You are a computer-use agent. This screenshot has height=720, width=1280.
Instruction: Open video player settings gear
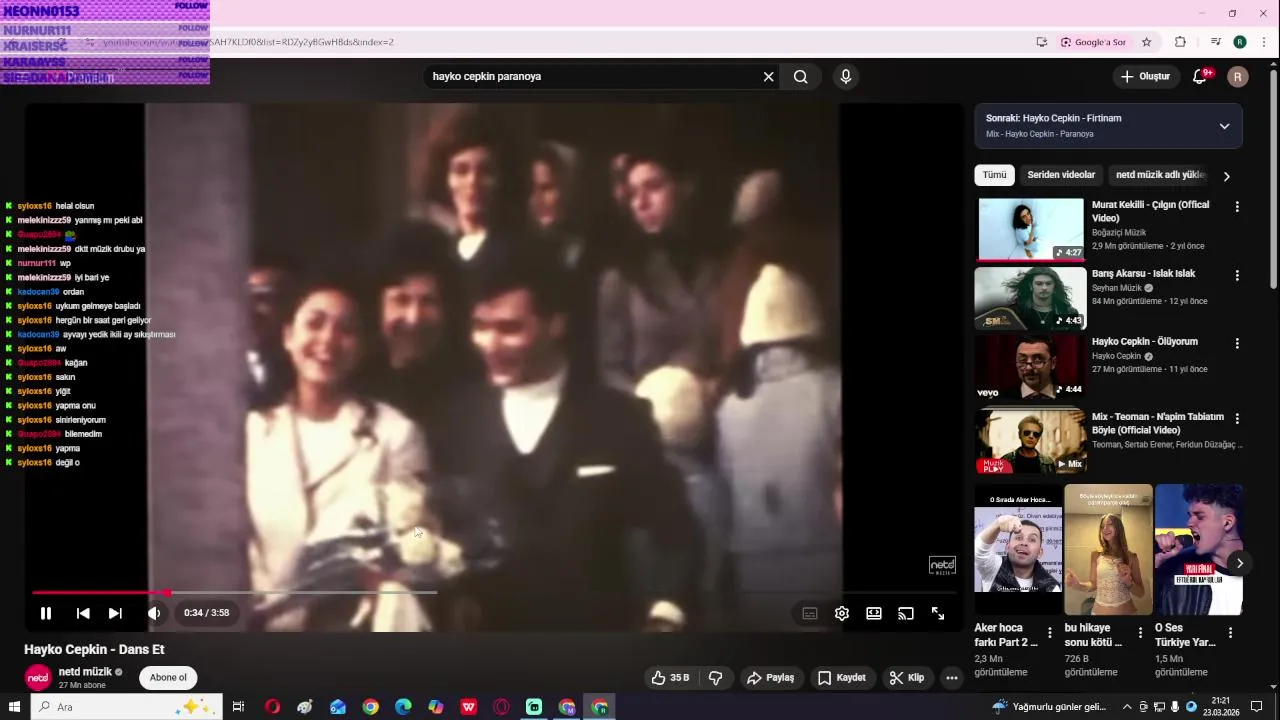(842, 613)
